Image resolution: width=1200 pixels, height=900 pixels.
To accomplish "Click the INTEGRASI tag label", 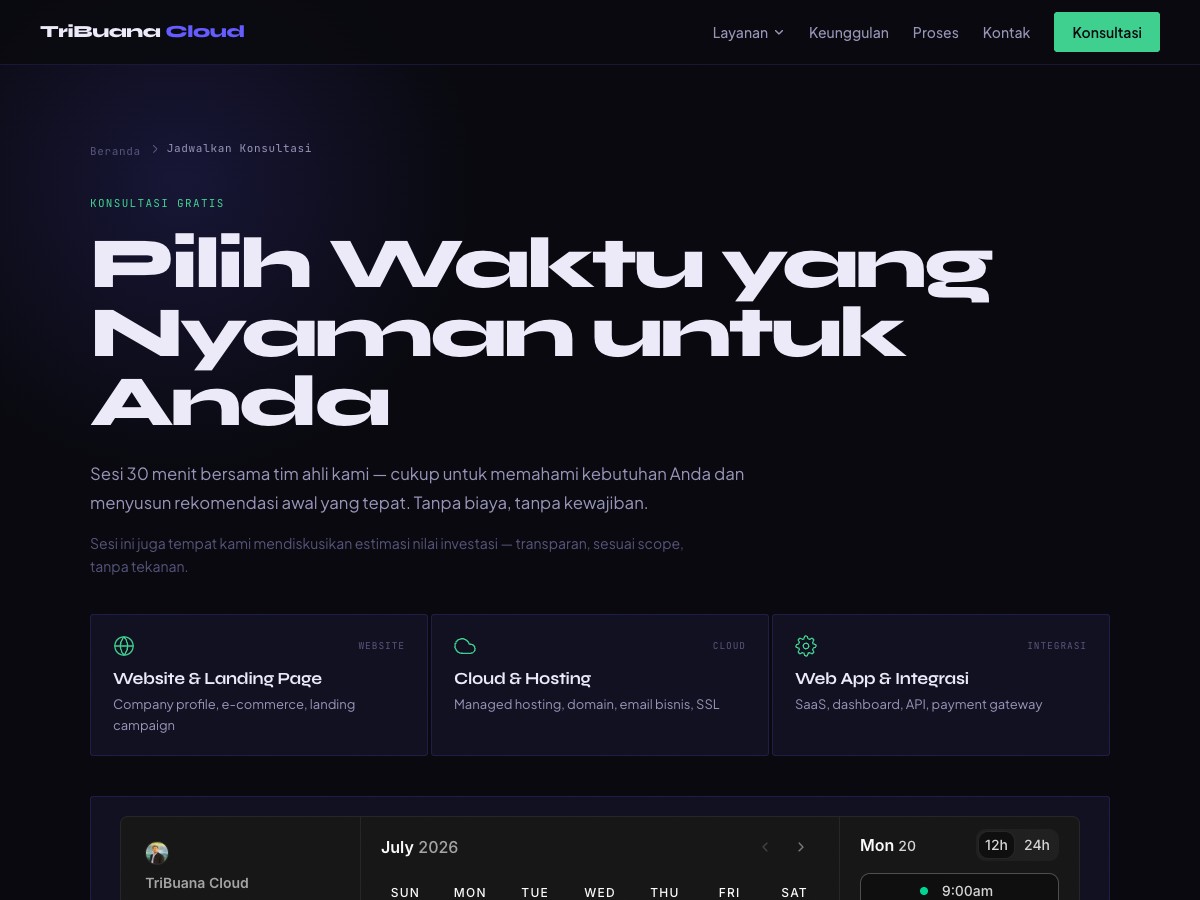I will click(1056, 646).
